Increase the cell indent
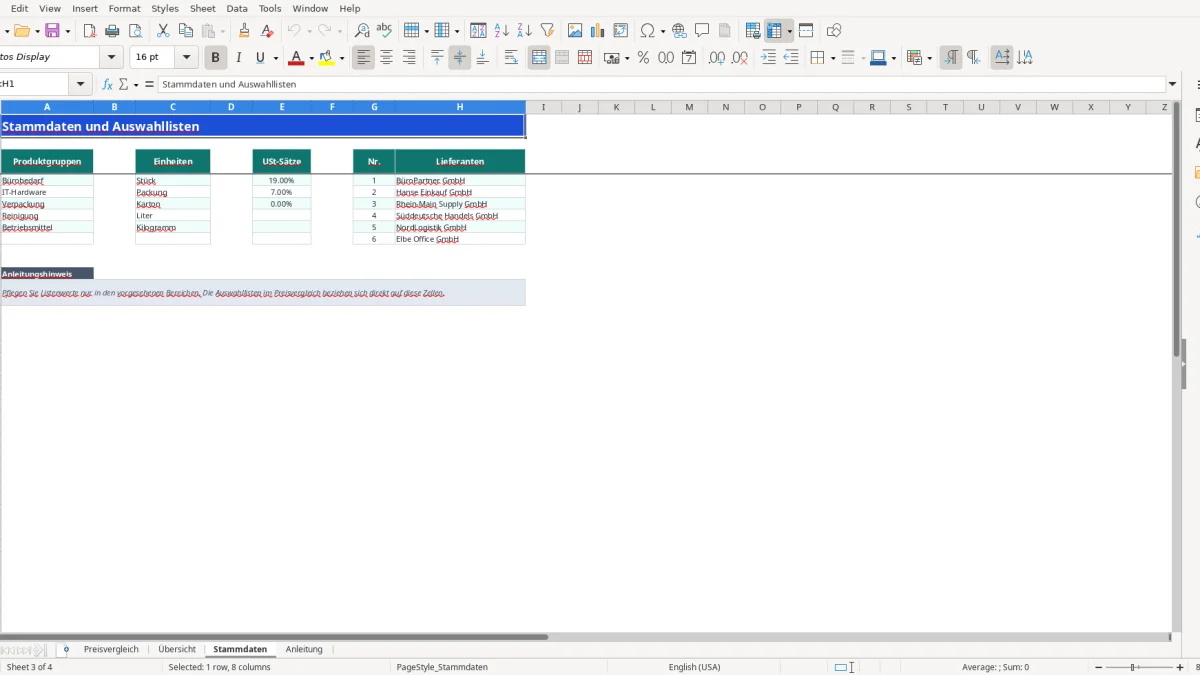Image resolution: width=1200 pixels, height=675 pixels. coord(768,58)
